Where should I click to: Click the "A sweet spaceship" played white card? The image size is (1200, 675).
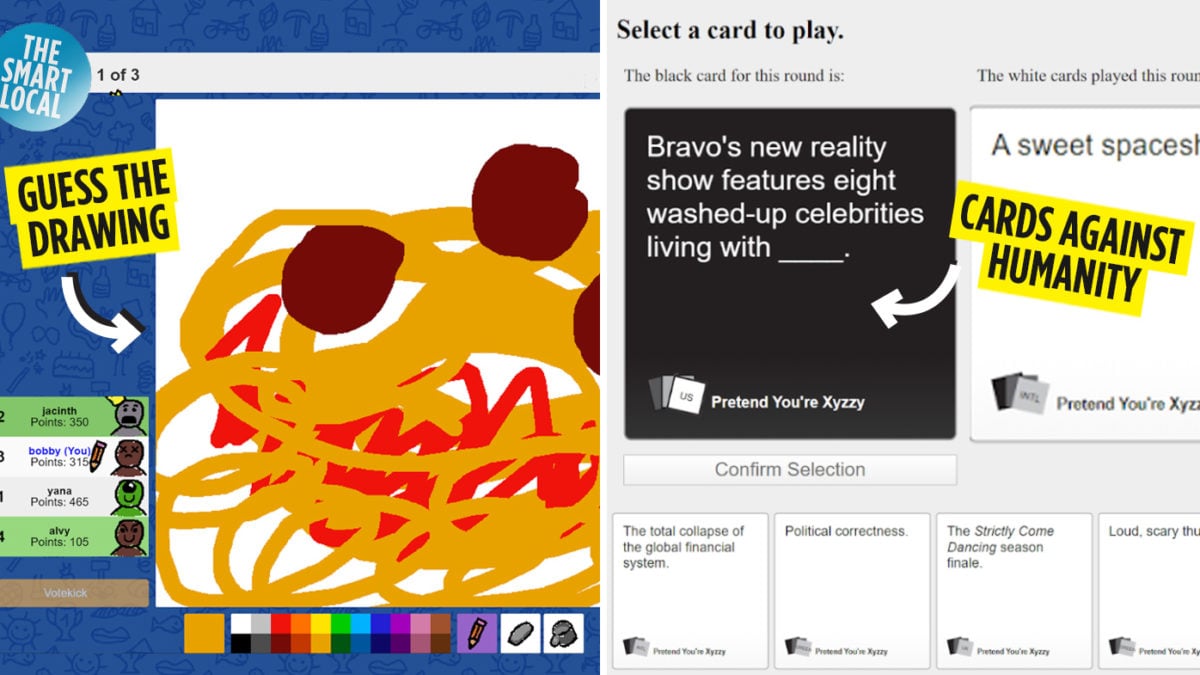point(1085,273)
